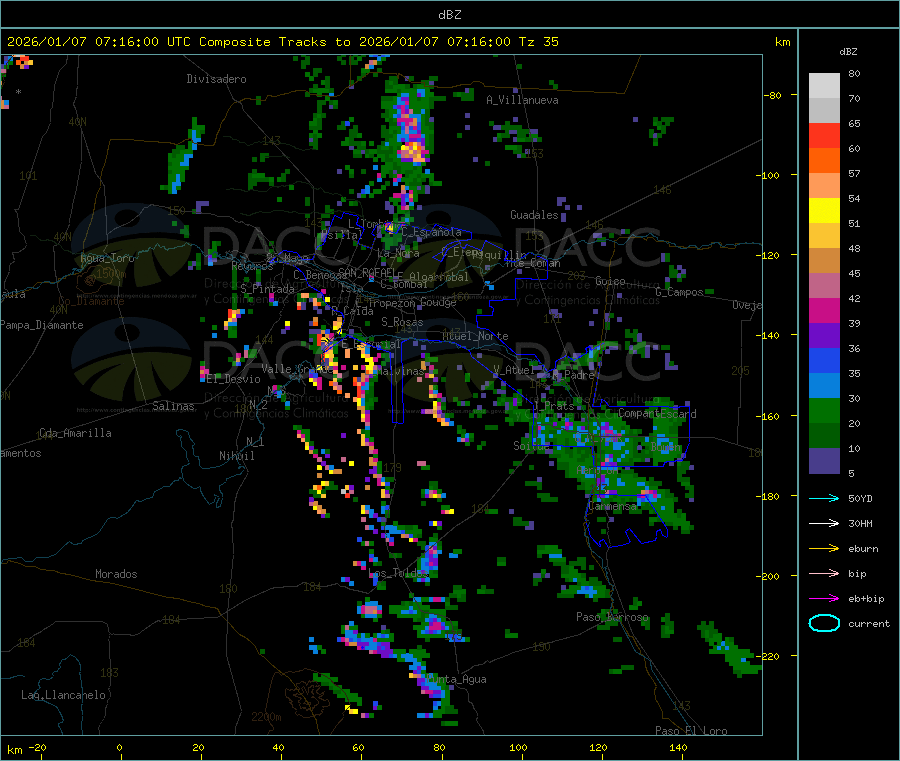Click the 'Los_Toldos' place label

[x=397, y=573]
